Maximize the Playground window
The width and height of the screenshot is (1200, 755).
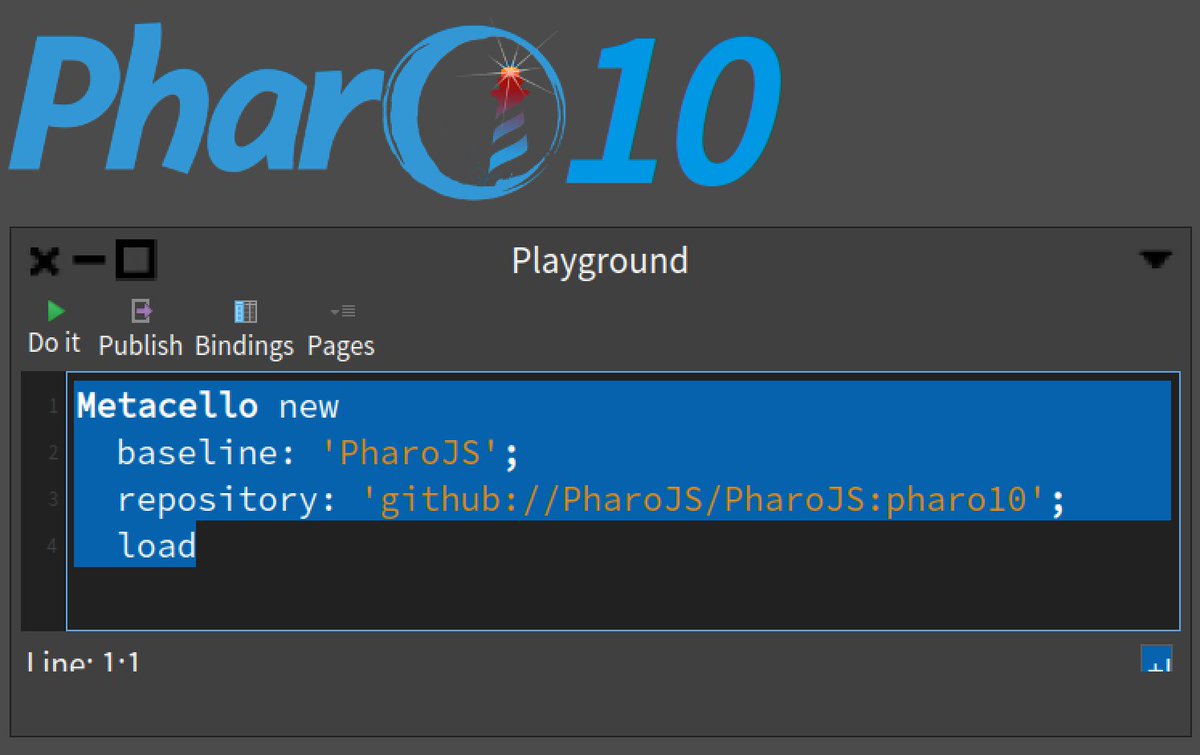(x=135, y=261)
